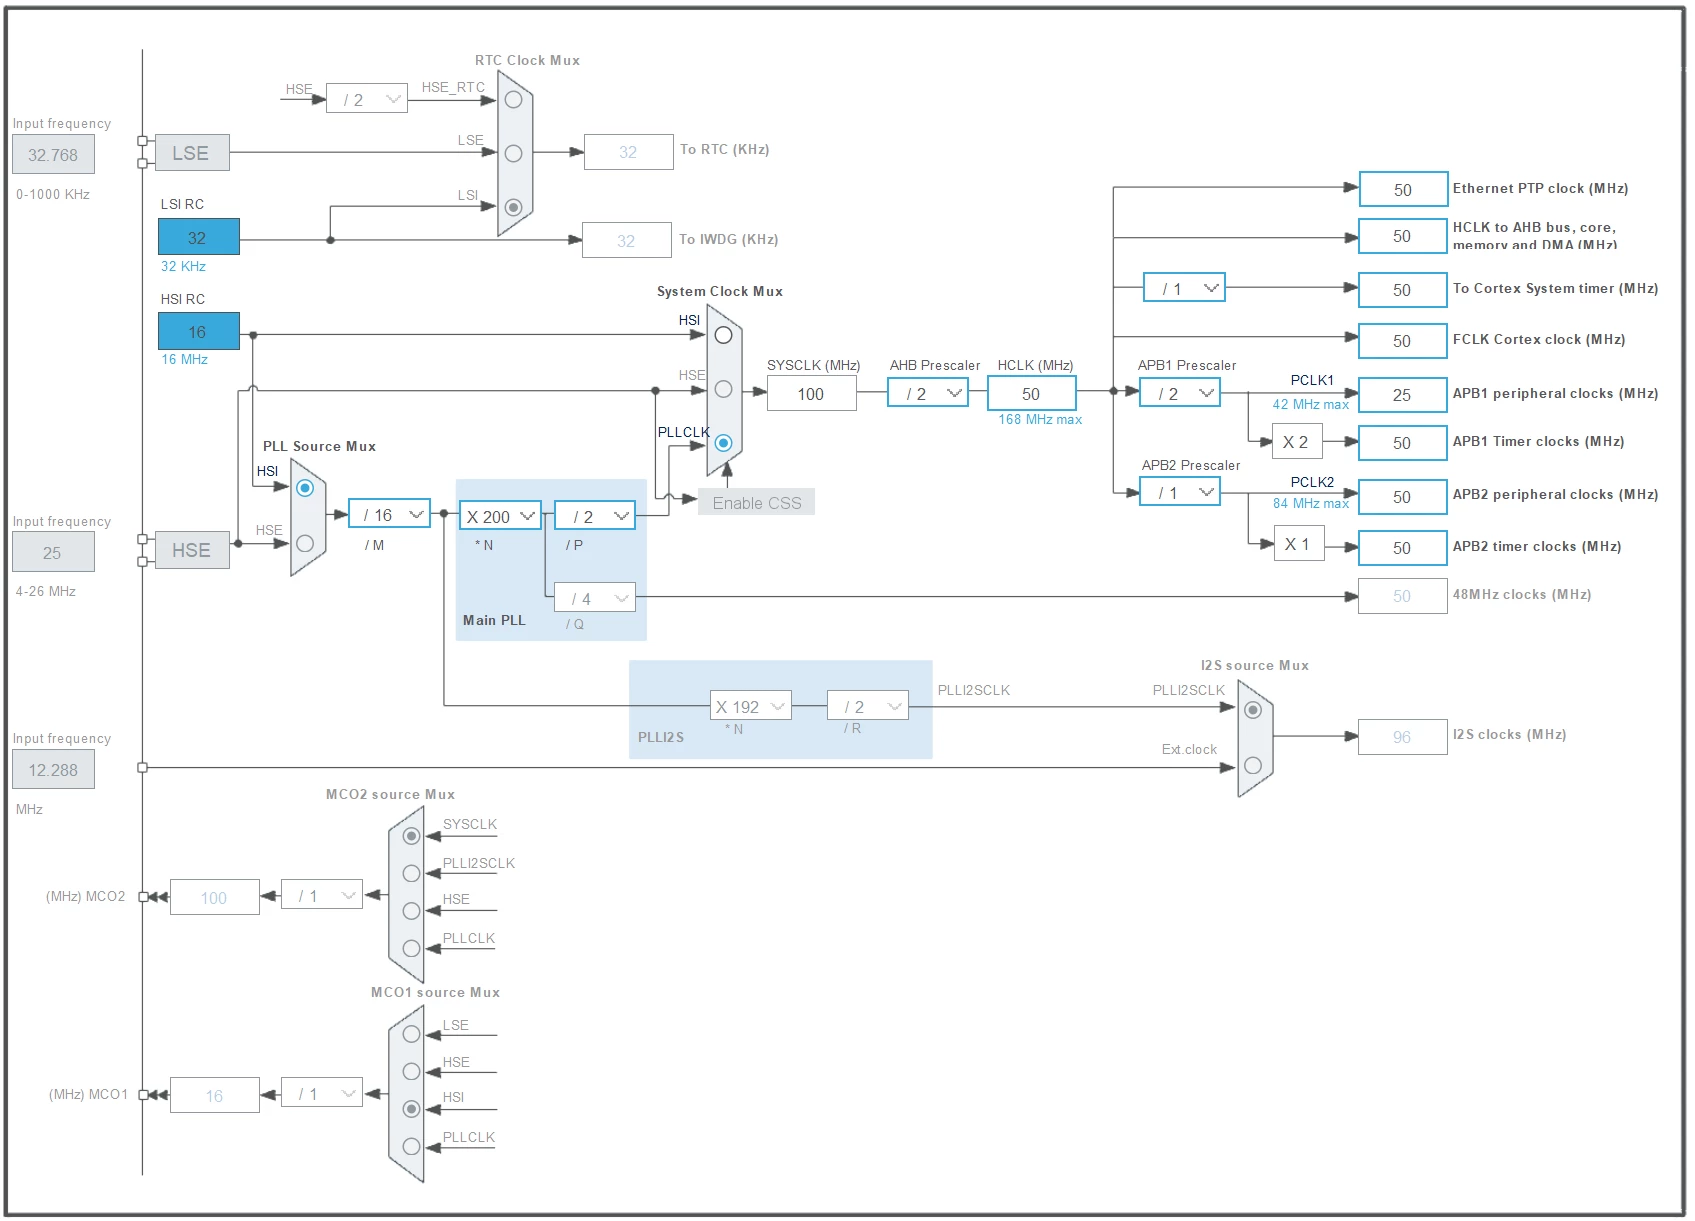This screenshot has width=1695, height=1221.
Task: Click 48MHz clocks value box
Action: tap(1403, 596)
